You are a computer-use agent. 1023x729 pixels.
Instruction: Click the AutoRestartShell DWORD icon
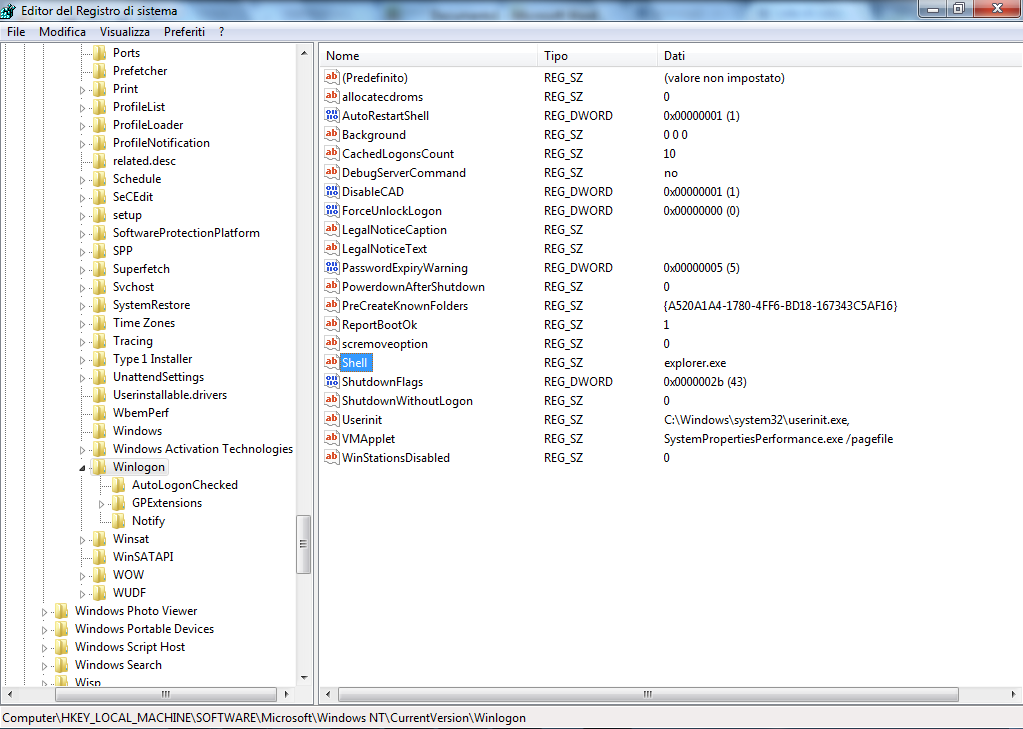tap(331, 116)
